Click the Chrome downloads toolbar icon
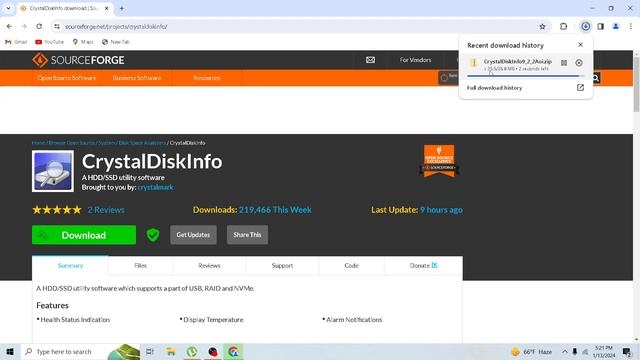640x360 pixels. pyautogui.click(x=585, y=27)
